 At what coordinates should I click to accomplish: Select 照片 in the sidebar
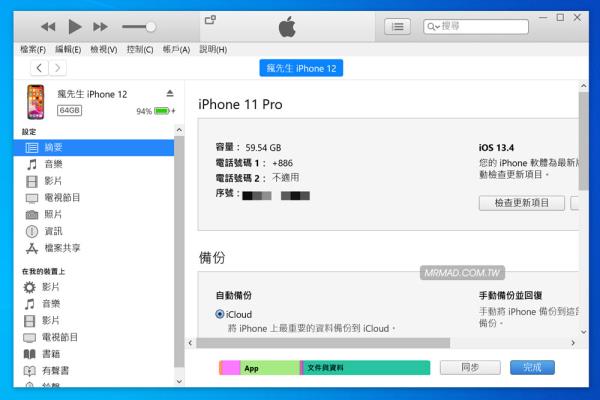(x=93, y=215)
